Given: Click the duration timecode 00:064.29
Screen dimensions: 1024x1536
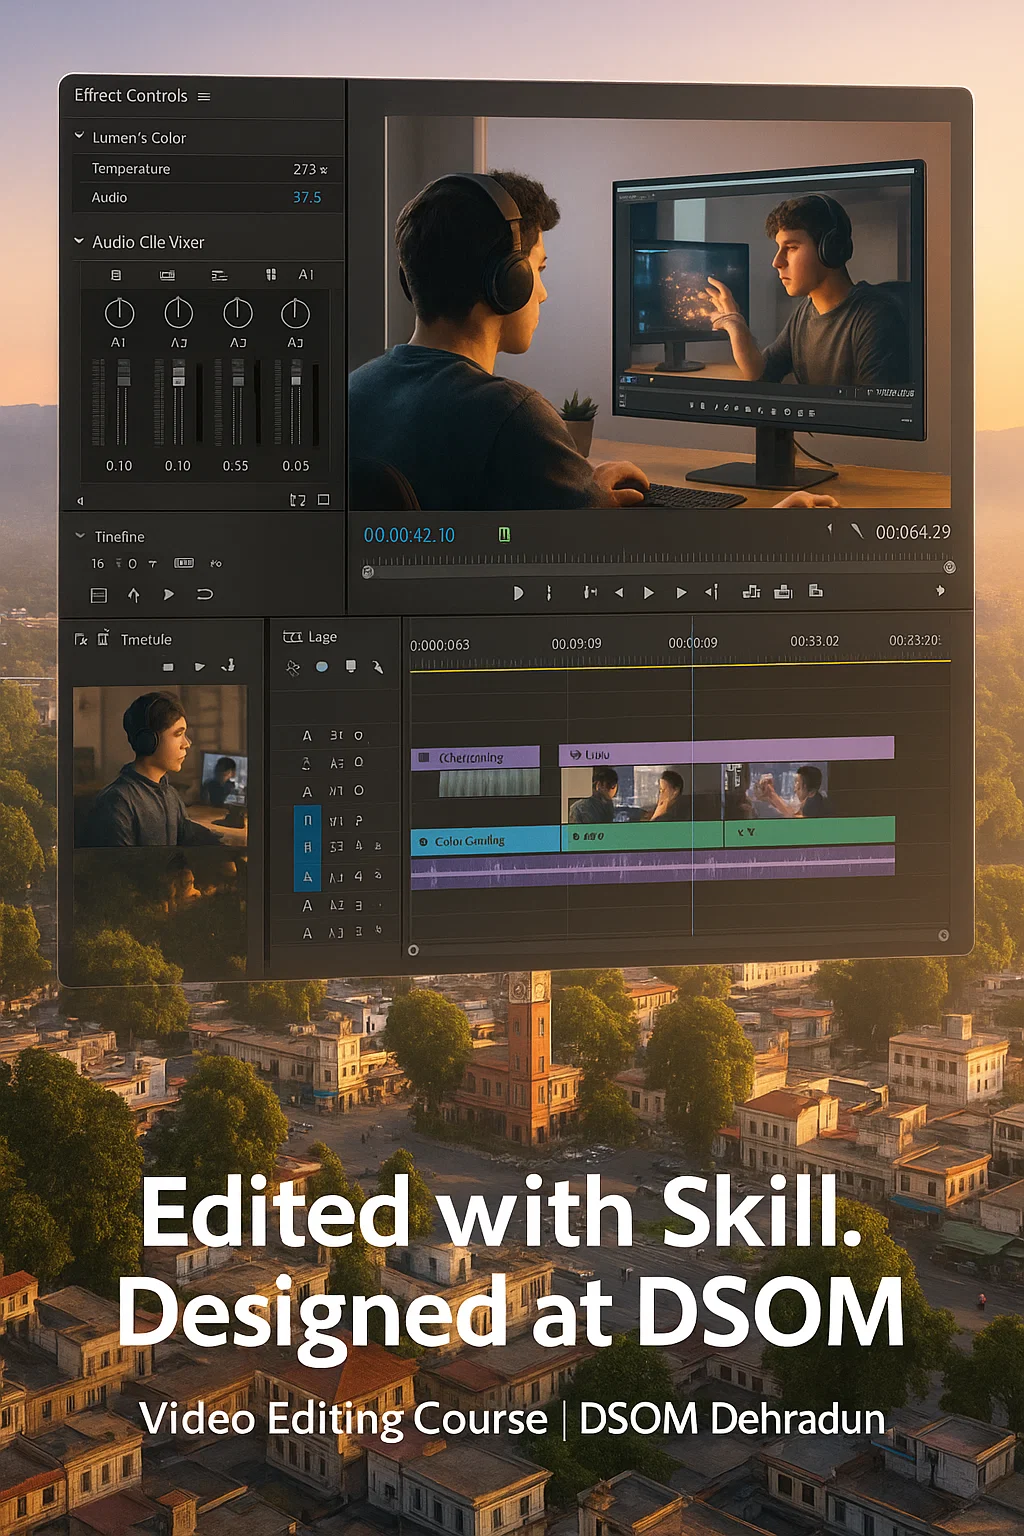Looking at the screenshot, I should (913, 532).
